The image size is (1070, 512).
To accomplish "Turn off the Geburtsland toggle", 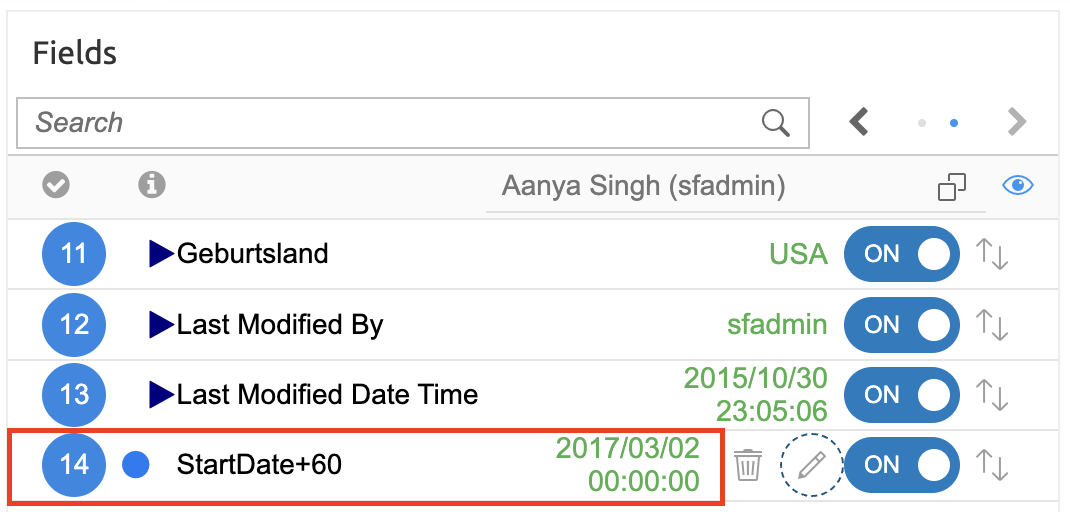I will coord(901,254).
